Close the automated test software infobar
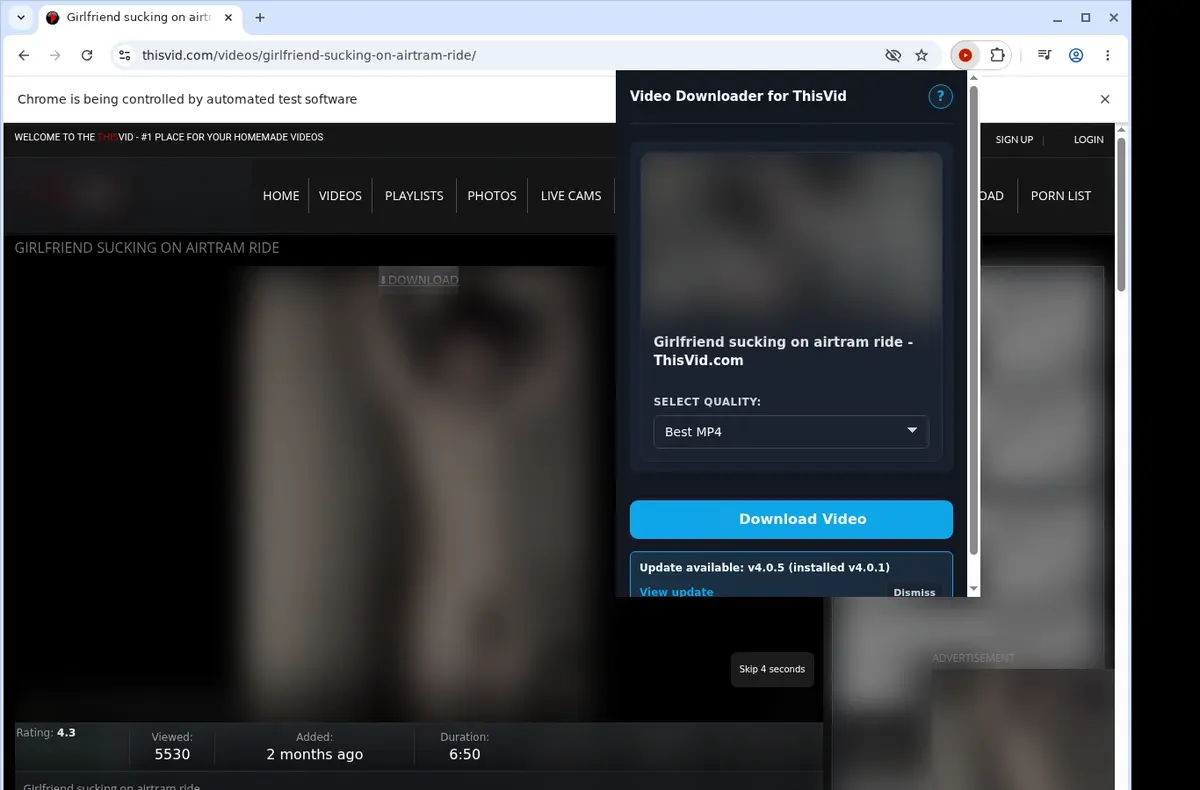This screenshot has height=790, width=1200. click(x=1105, y=99)
